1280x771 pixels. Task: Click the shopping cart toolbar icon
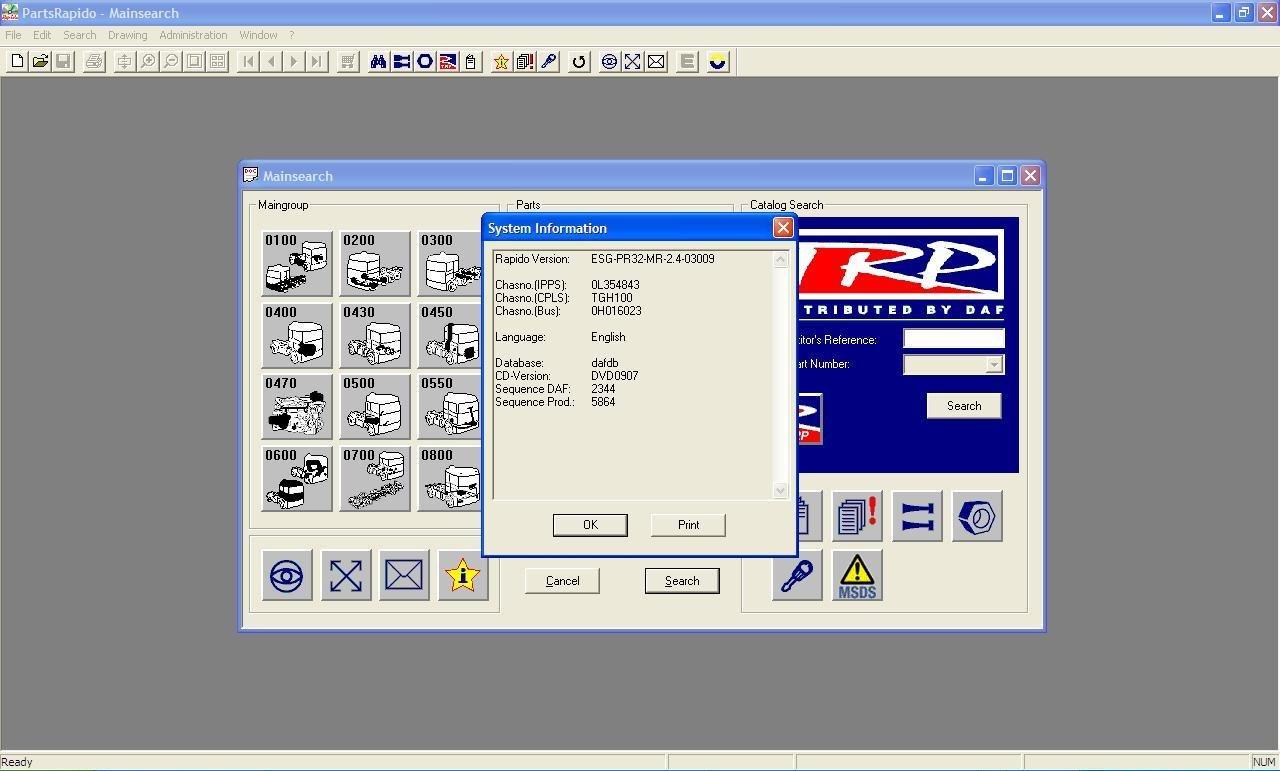pos(347,62)
